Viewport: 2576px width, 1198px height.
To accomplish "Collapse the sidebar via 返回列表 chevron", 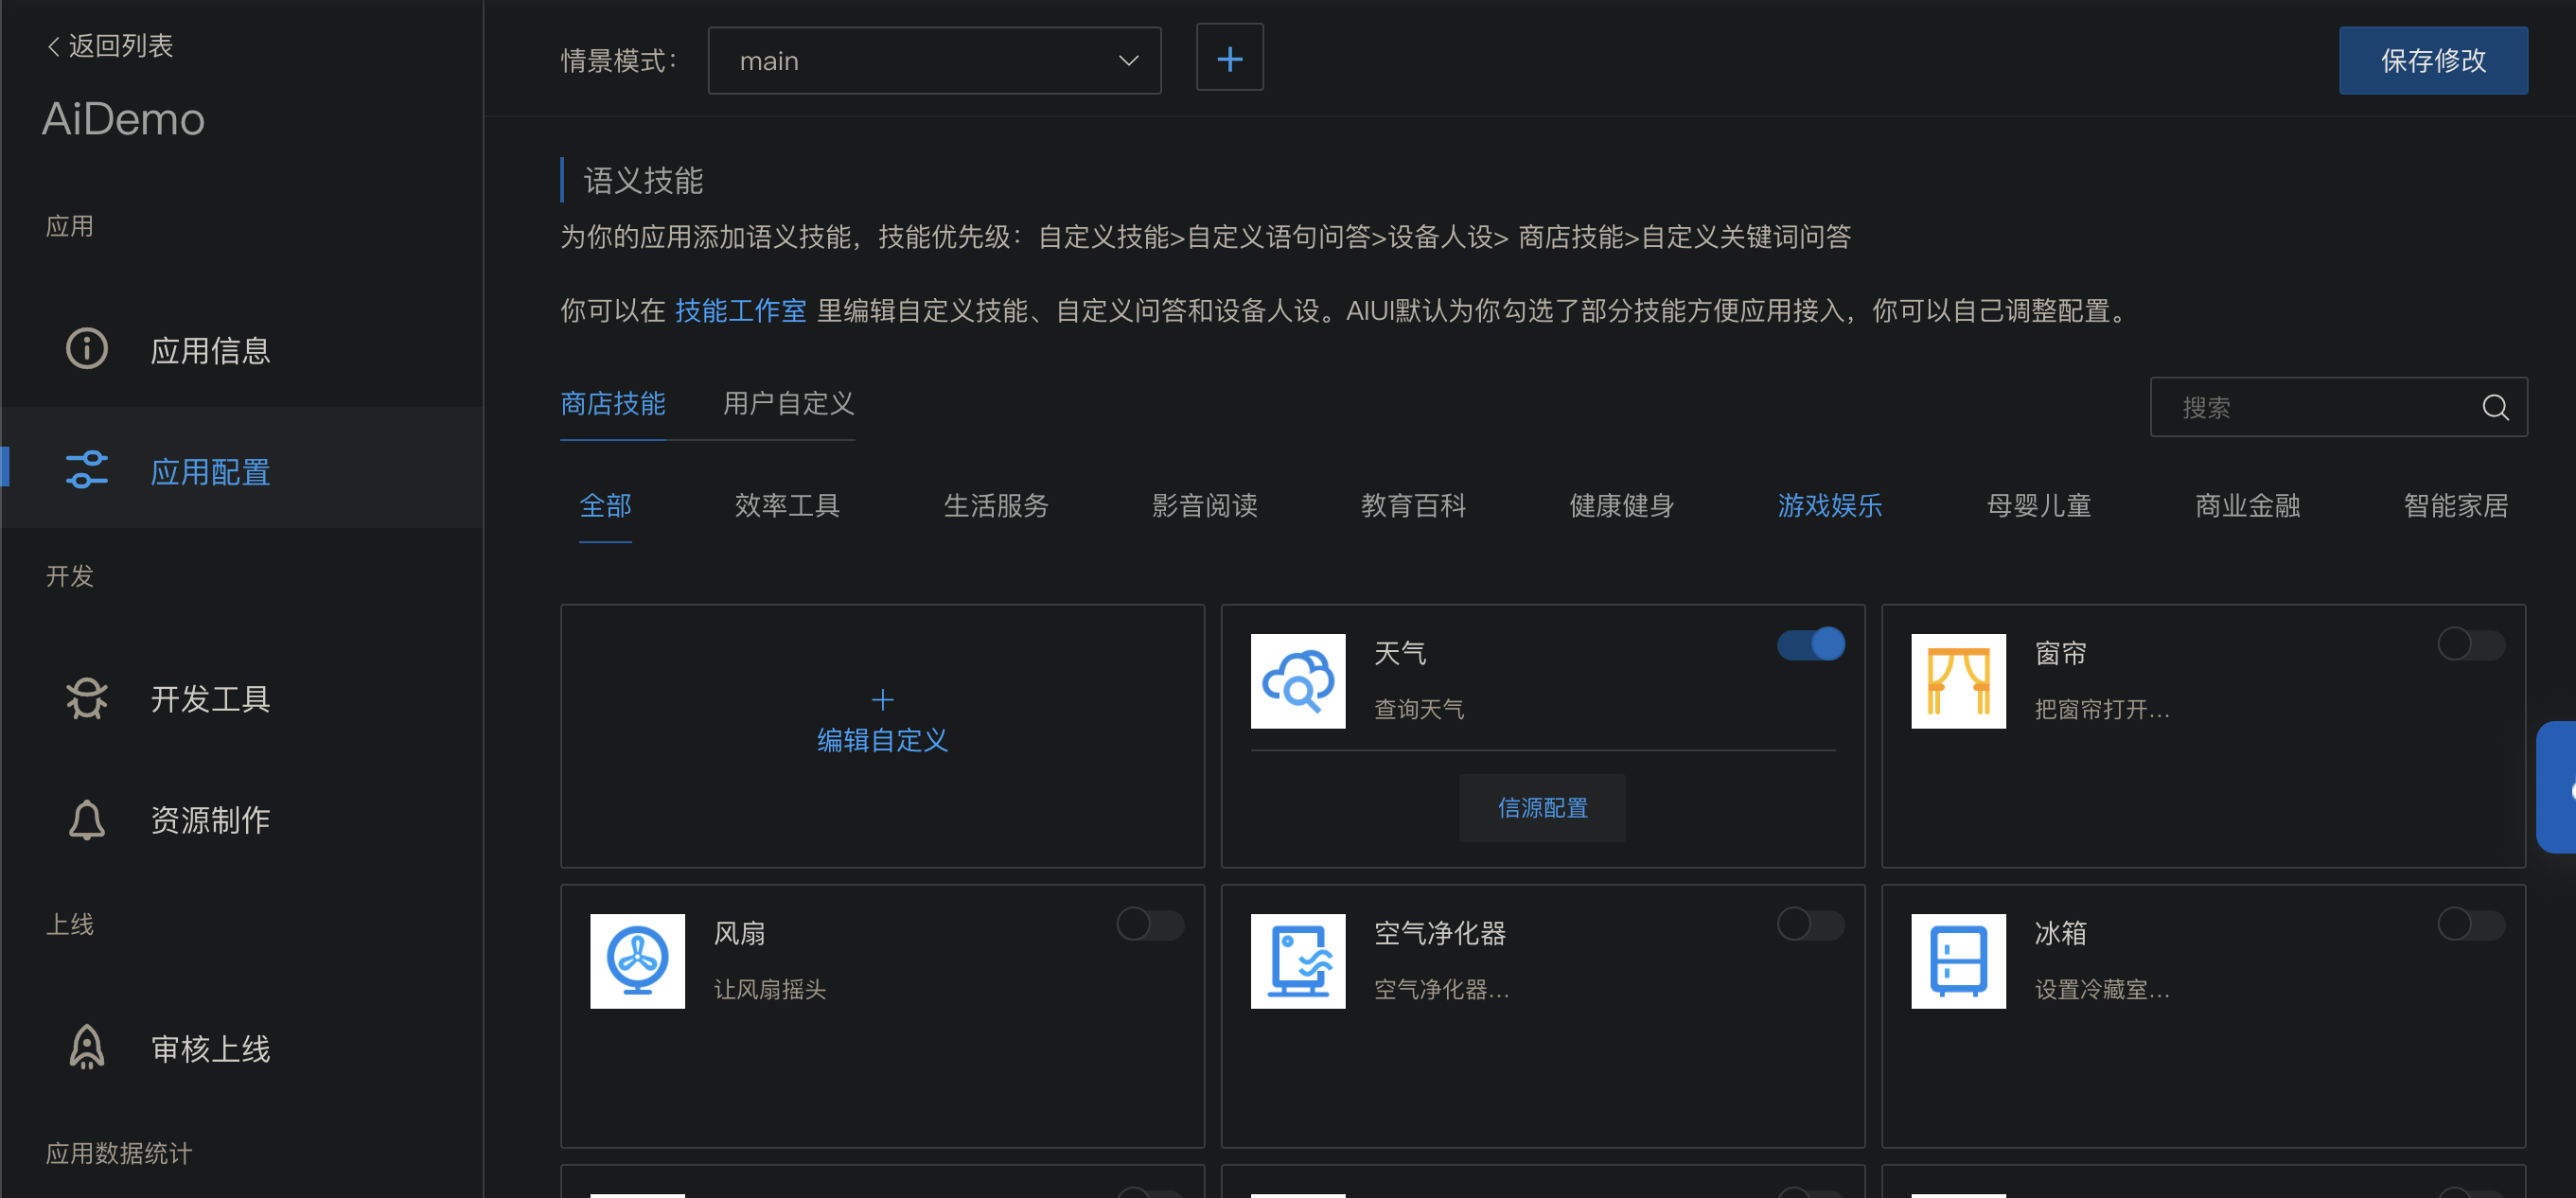I will pos(52,45).
